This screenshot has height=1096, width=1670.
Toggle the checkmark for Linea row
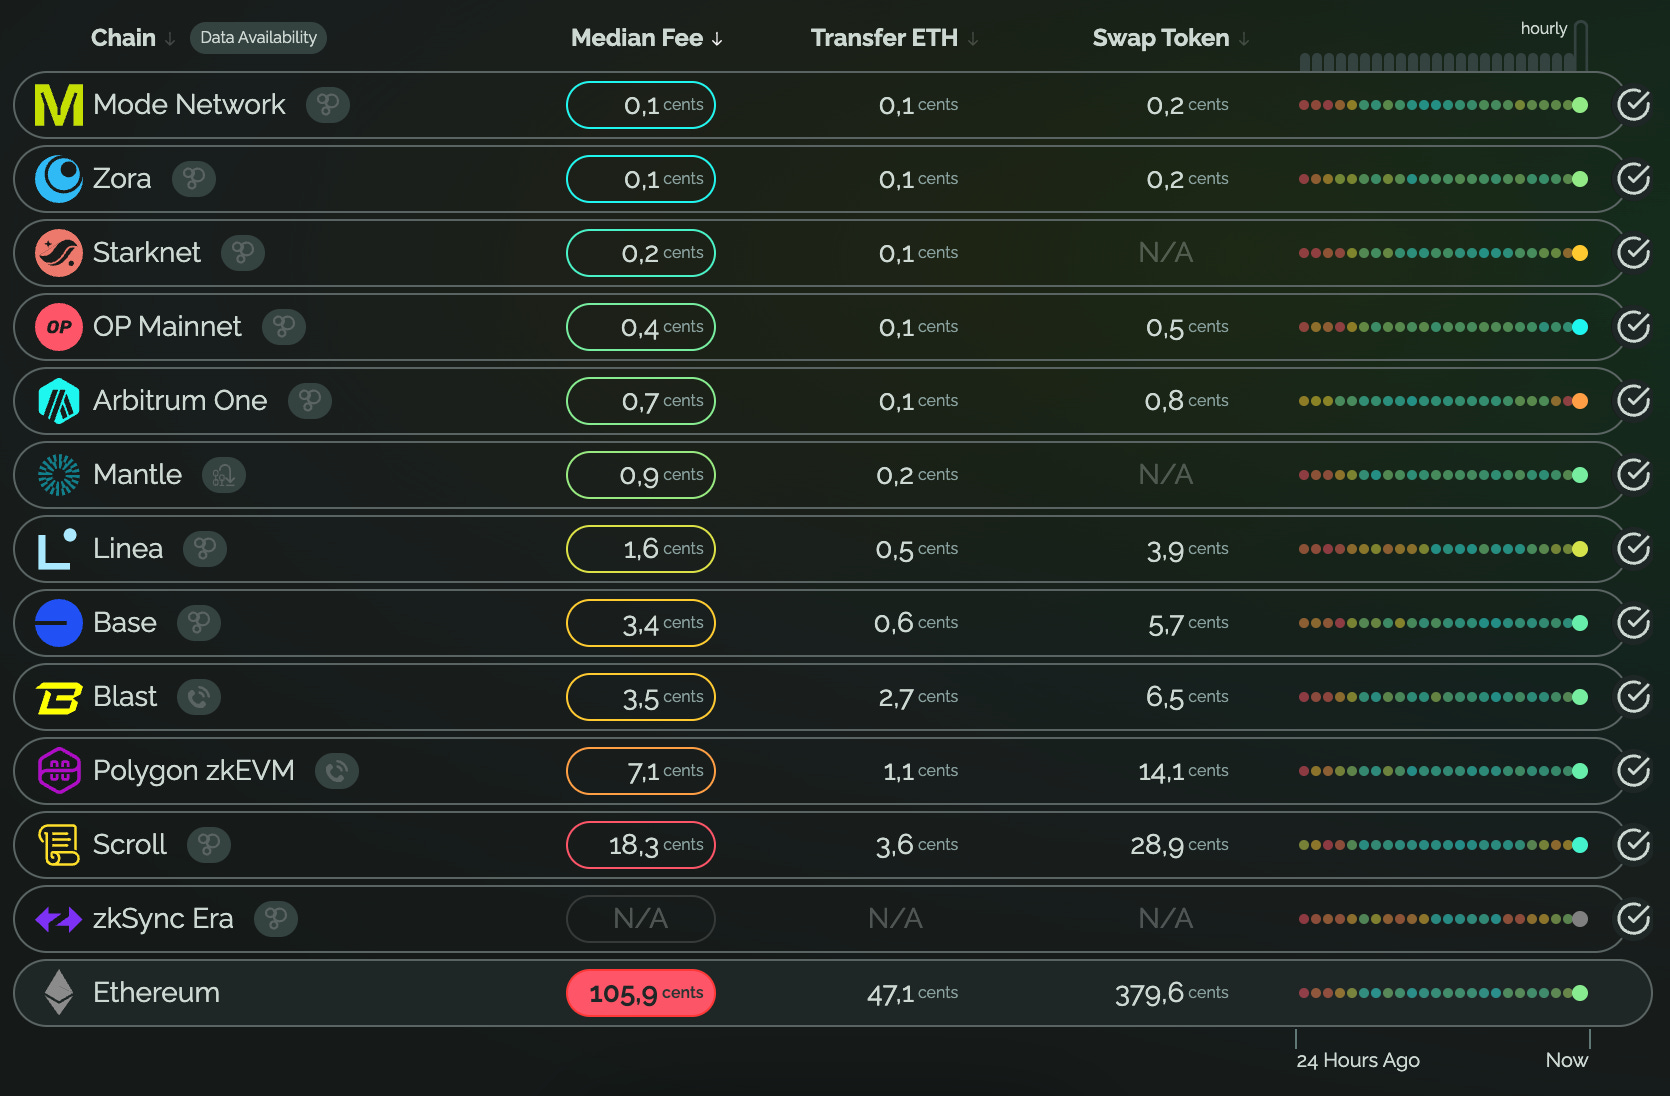(x=1634, y=548)
